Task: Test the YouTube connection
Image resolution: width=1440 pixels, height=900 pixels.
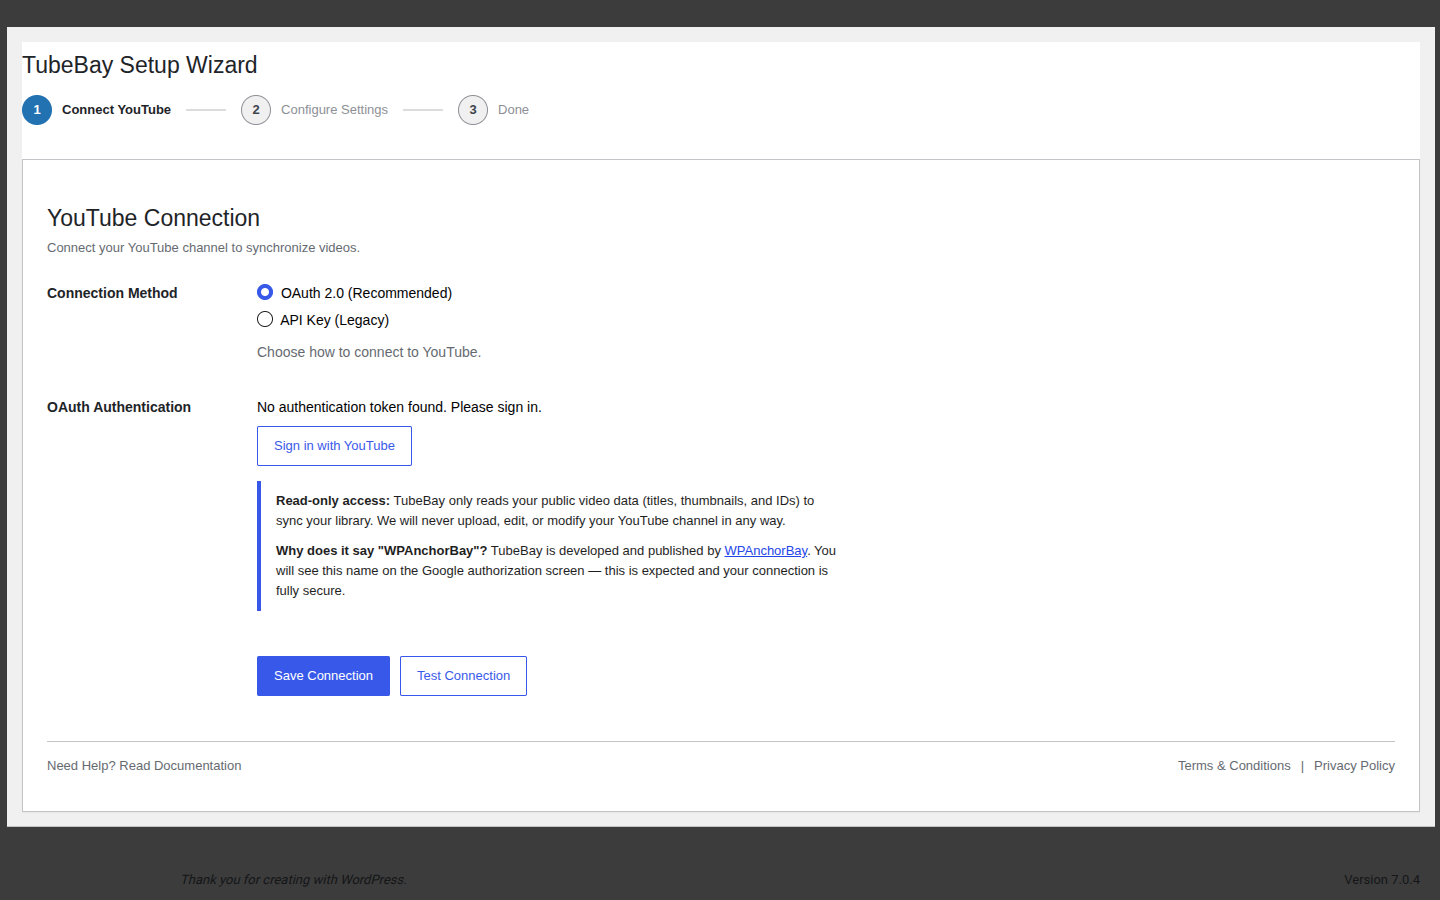Action: click(x=463, y=676)
